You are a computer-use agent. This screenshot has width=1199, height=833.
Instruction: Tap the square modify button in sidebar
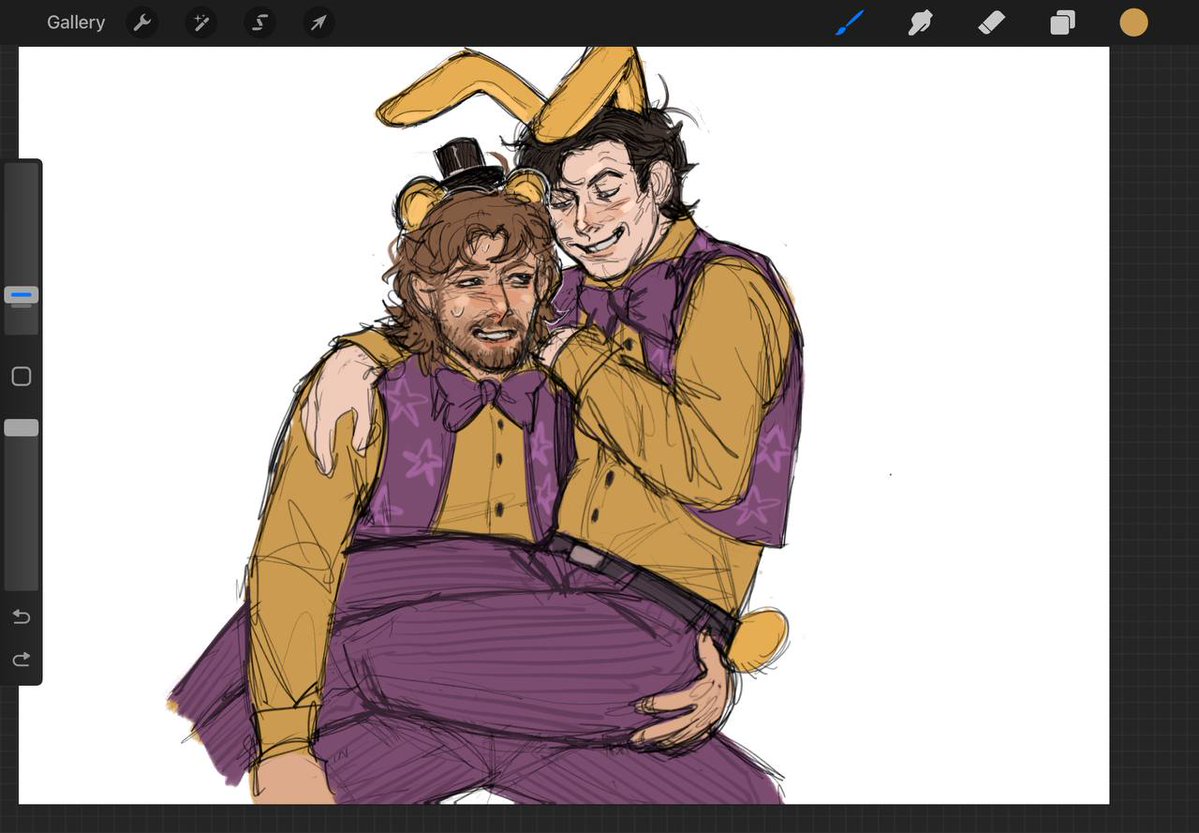point(21,376)
